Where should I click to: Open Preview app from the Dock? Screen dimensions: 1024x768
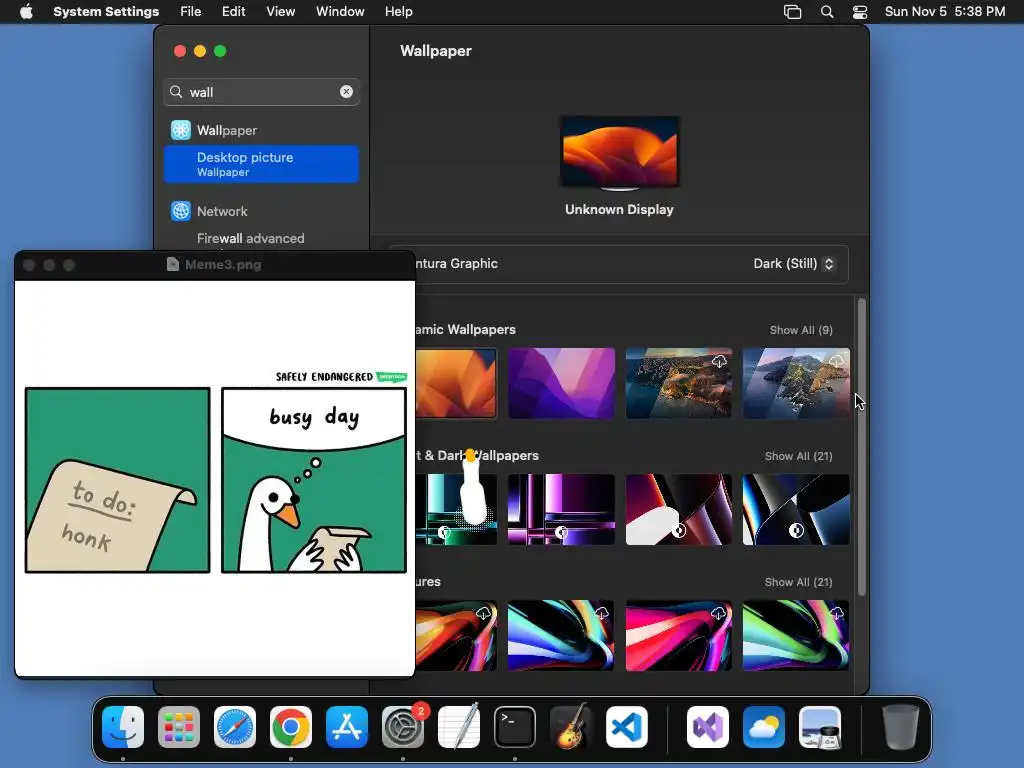tap(820, 727)
